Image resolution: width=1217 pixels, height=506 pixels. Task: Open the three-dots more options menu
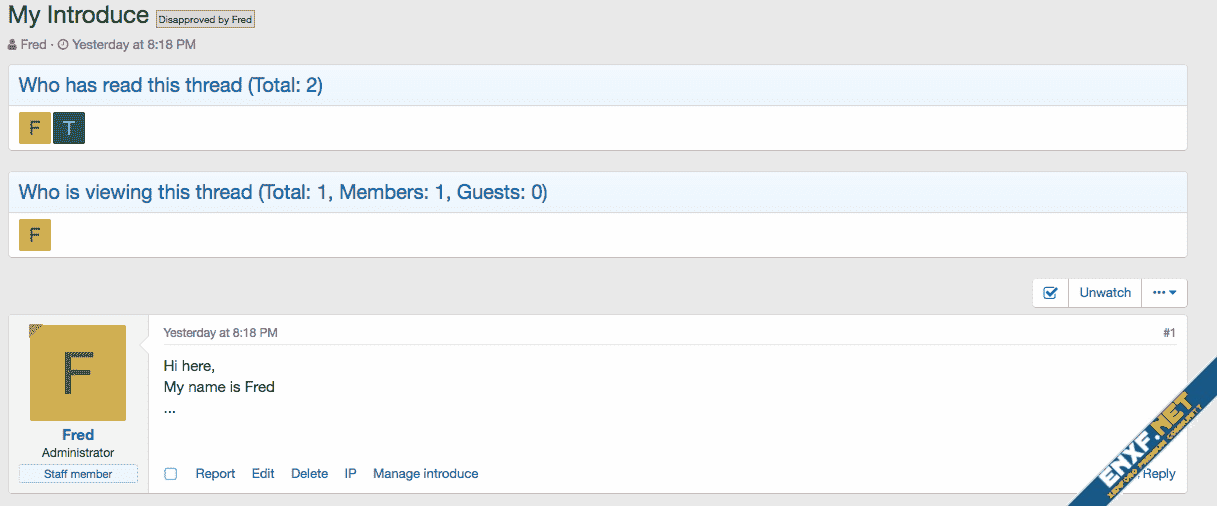1164,293
